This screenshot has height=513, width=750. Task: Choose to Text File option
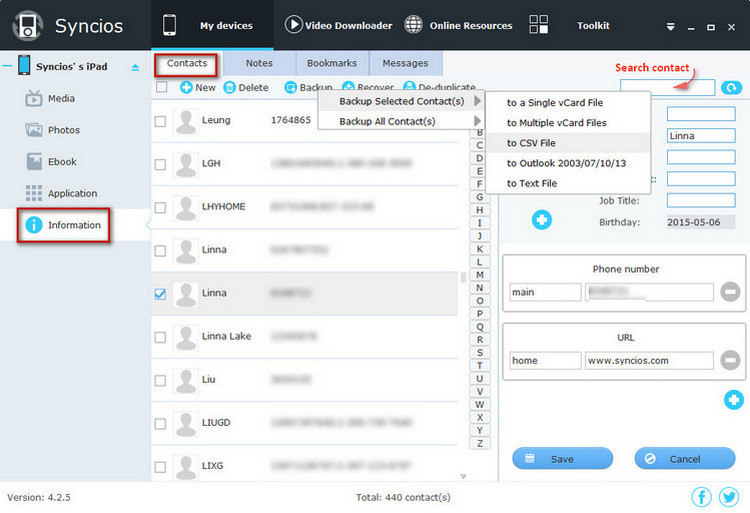click(568, 183)
